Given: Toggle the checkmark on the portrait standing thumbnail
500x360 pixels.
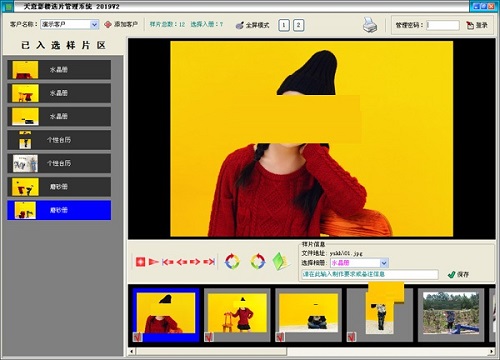Looking at the screenshot, I should pyautogui.click(x=352, y=337).
